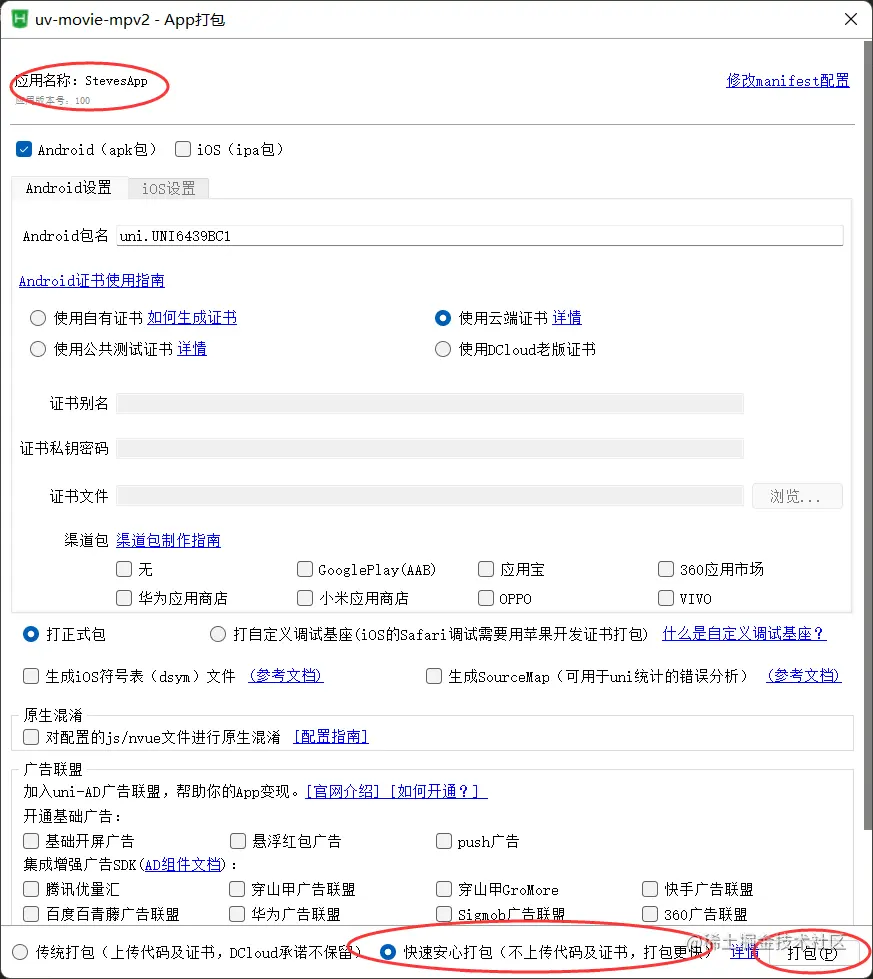Select 打正式包 radio option
The width and height of the screenshot is (873, 979).
tap(31, 634)
